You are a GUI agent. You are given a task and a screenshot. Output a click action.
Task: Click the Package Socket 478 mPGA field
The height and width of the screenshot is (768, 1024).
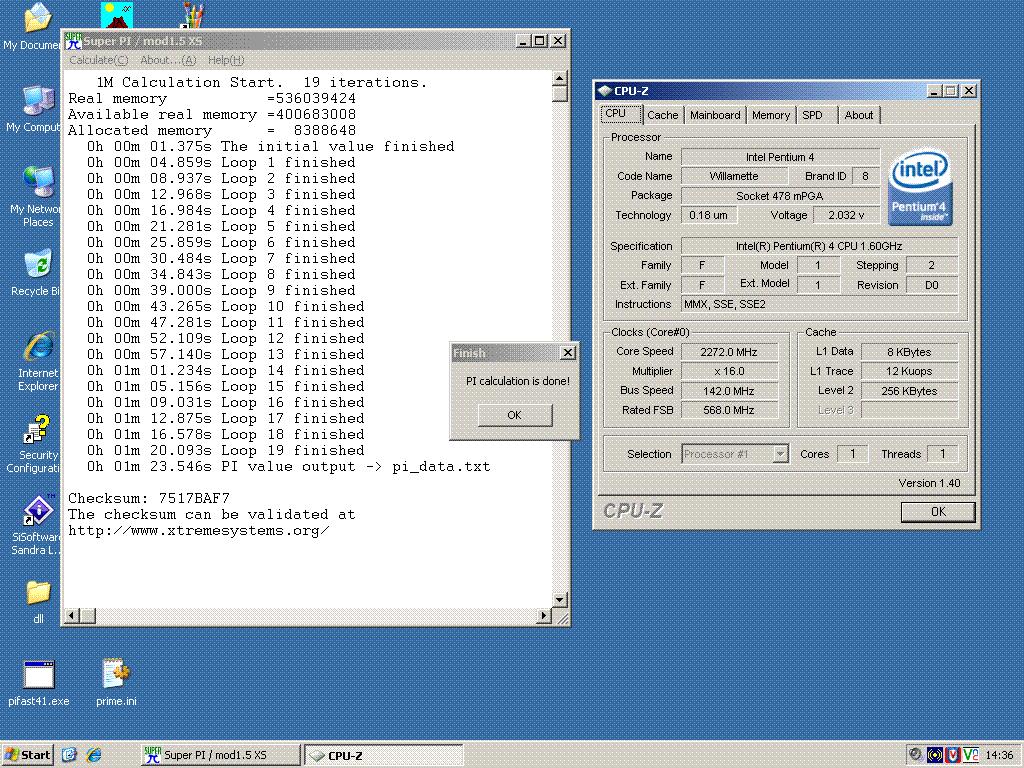tap(780, 196)
